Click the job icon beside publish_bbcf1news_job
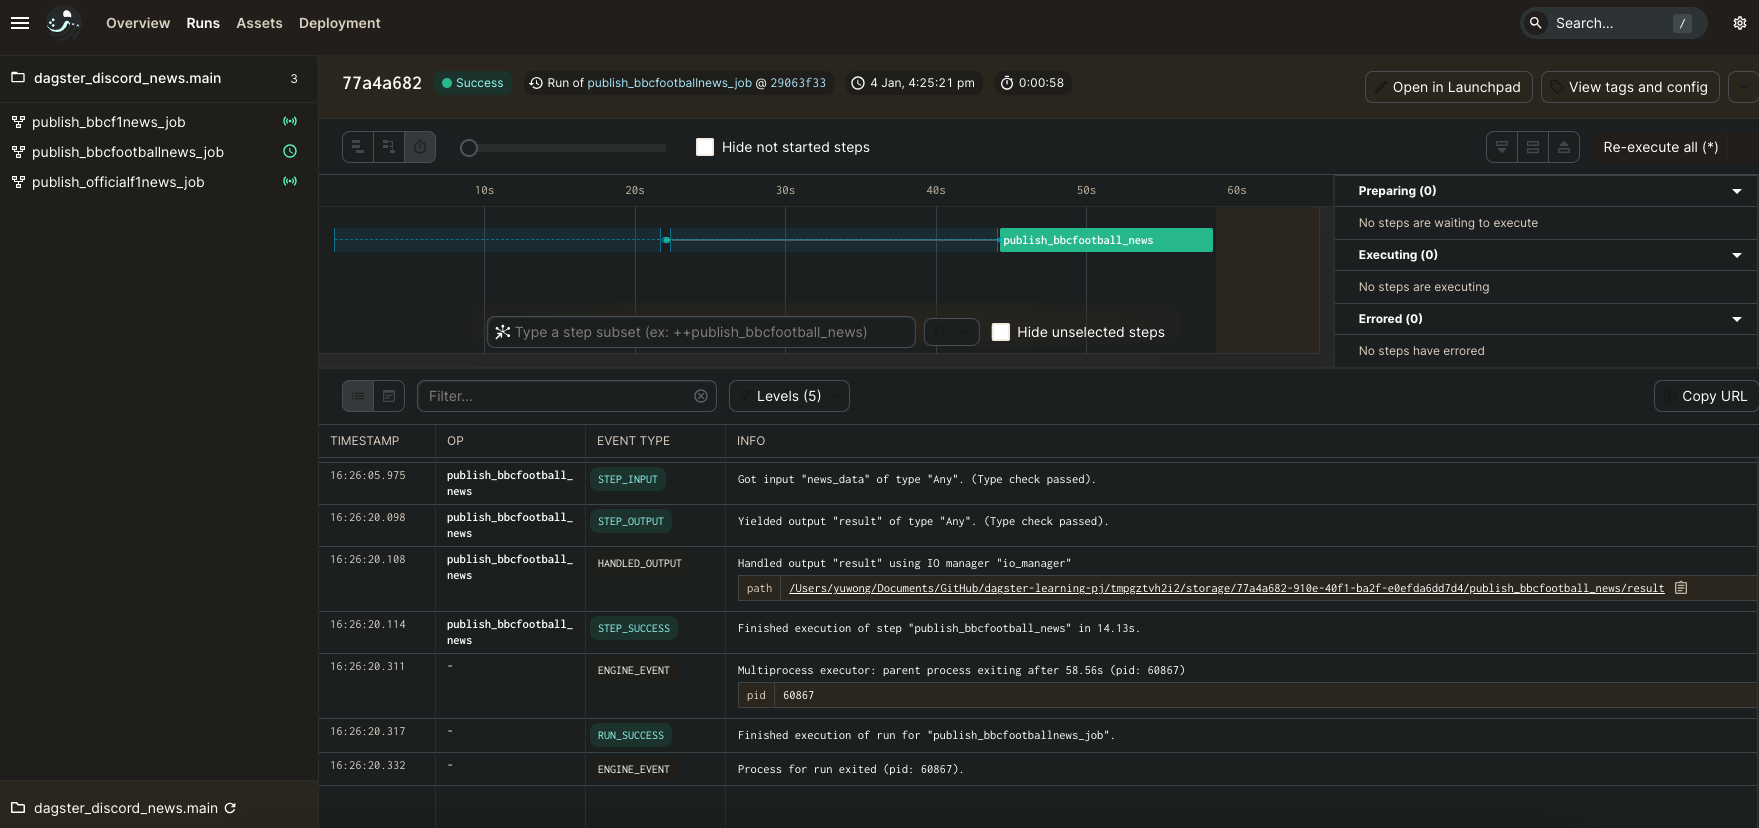1759x828 pixels. click(x=18, y=122)
